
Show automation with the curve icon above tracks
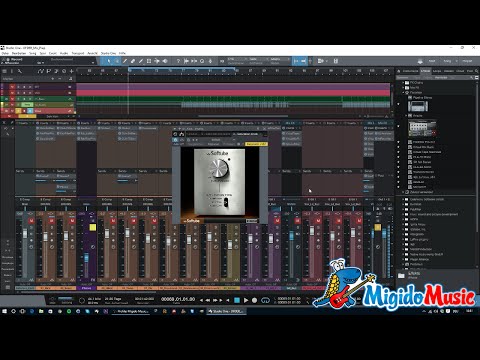tap(40, 71)
